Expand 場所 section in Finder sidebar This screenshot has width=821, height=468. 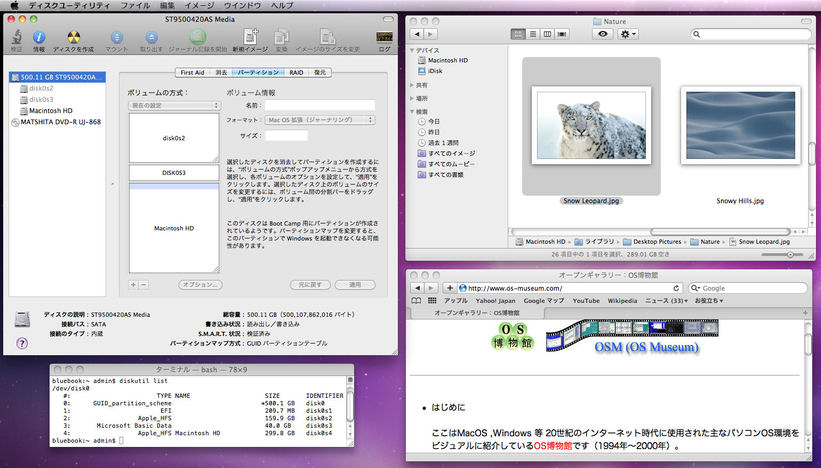coord(413,98)
